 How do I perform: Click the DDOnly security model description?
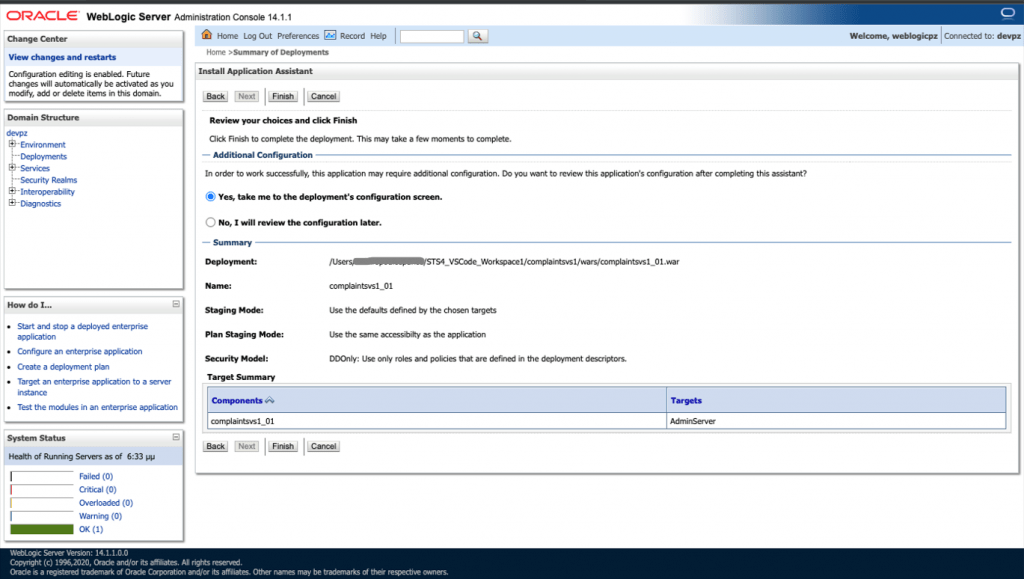point(477,359)
